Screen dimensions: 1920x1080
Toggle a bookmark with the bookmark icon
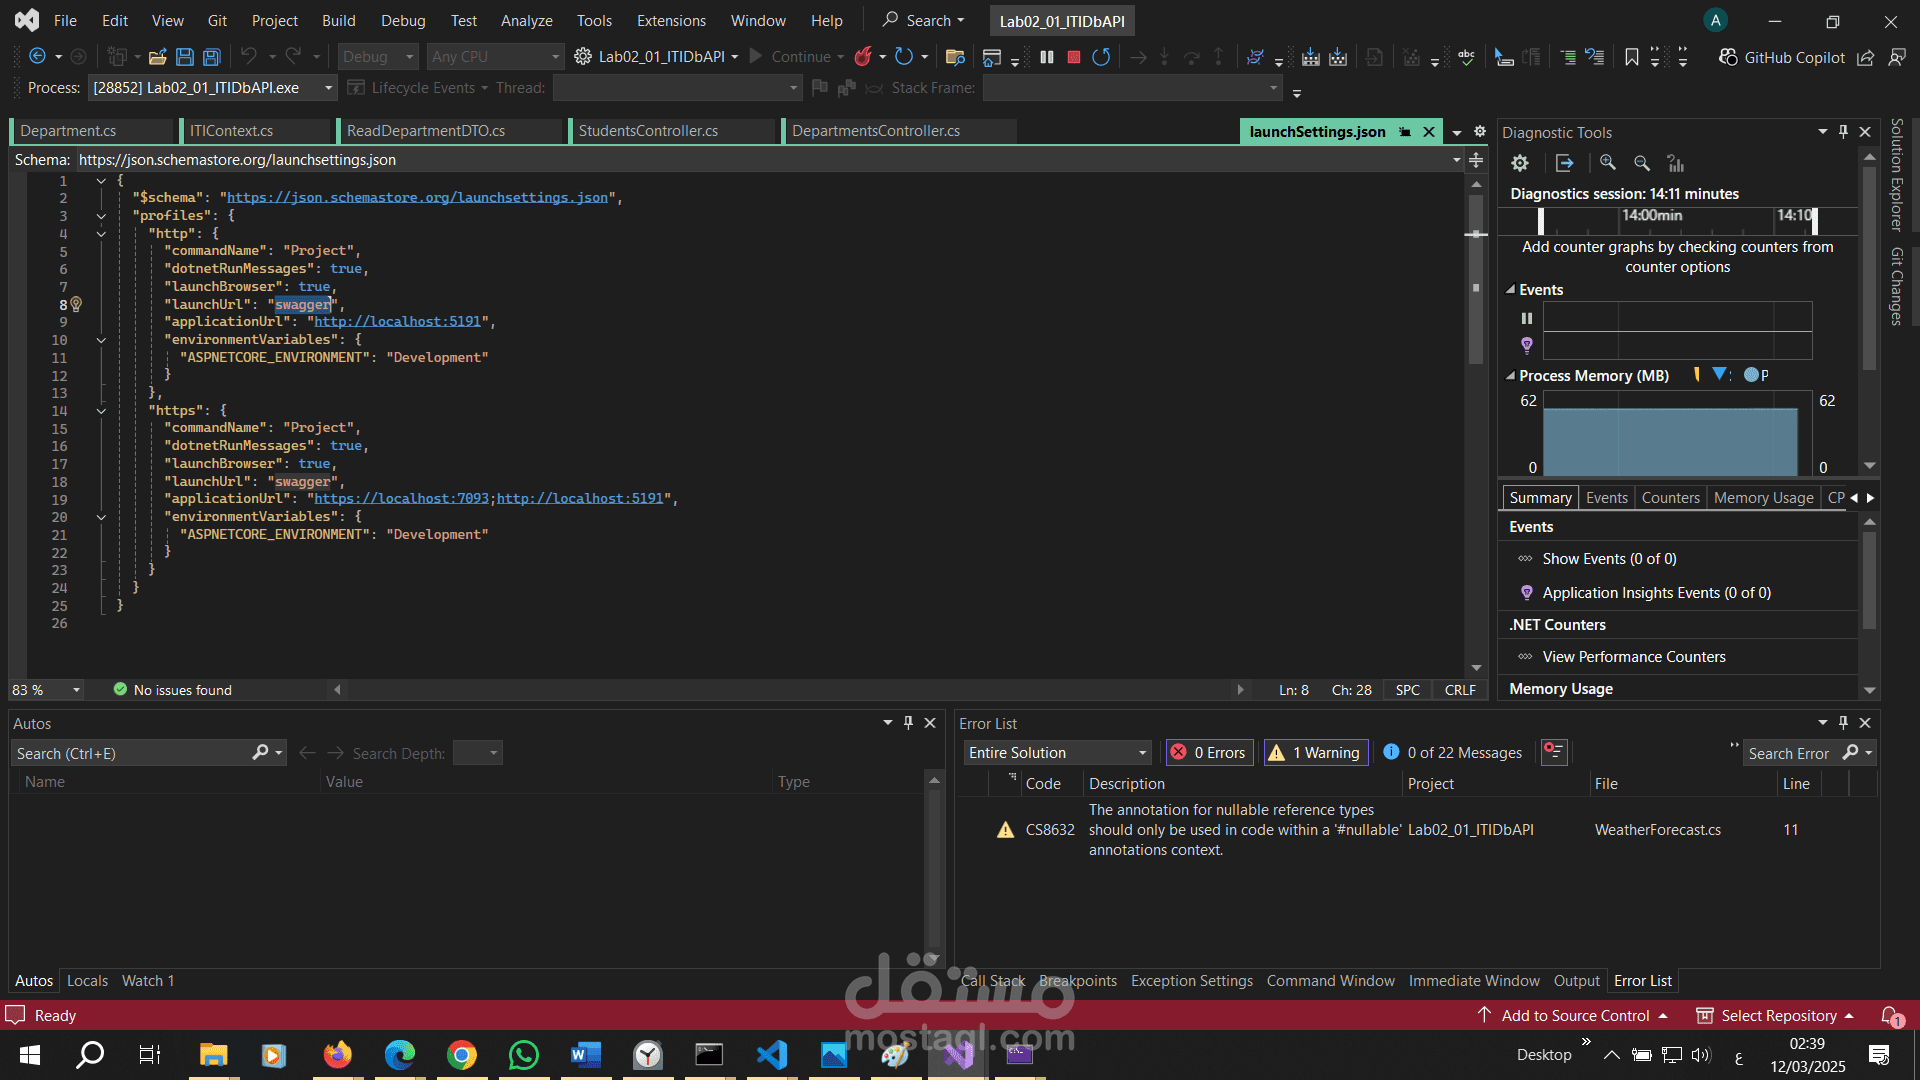point(1632,57)
